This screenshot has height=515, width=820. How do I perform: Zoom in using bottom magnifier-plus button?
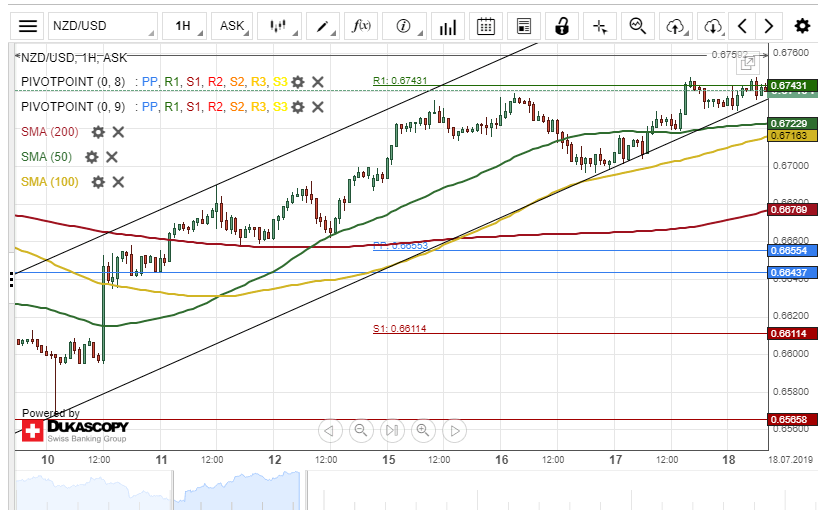point(423,431)
